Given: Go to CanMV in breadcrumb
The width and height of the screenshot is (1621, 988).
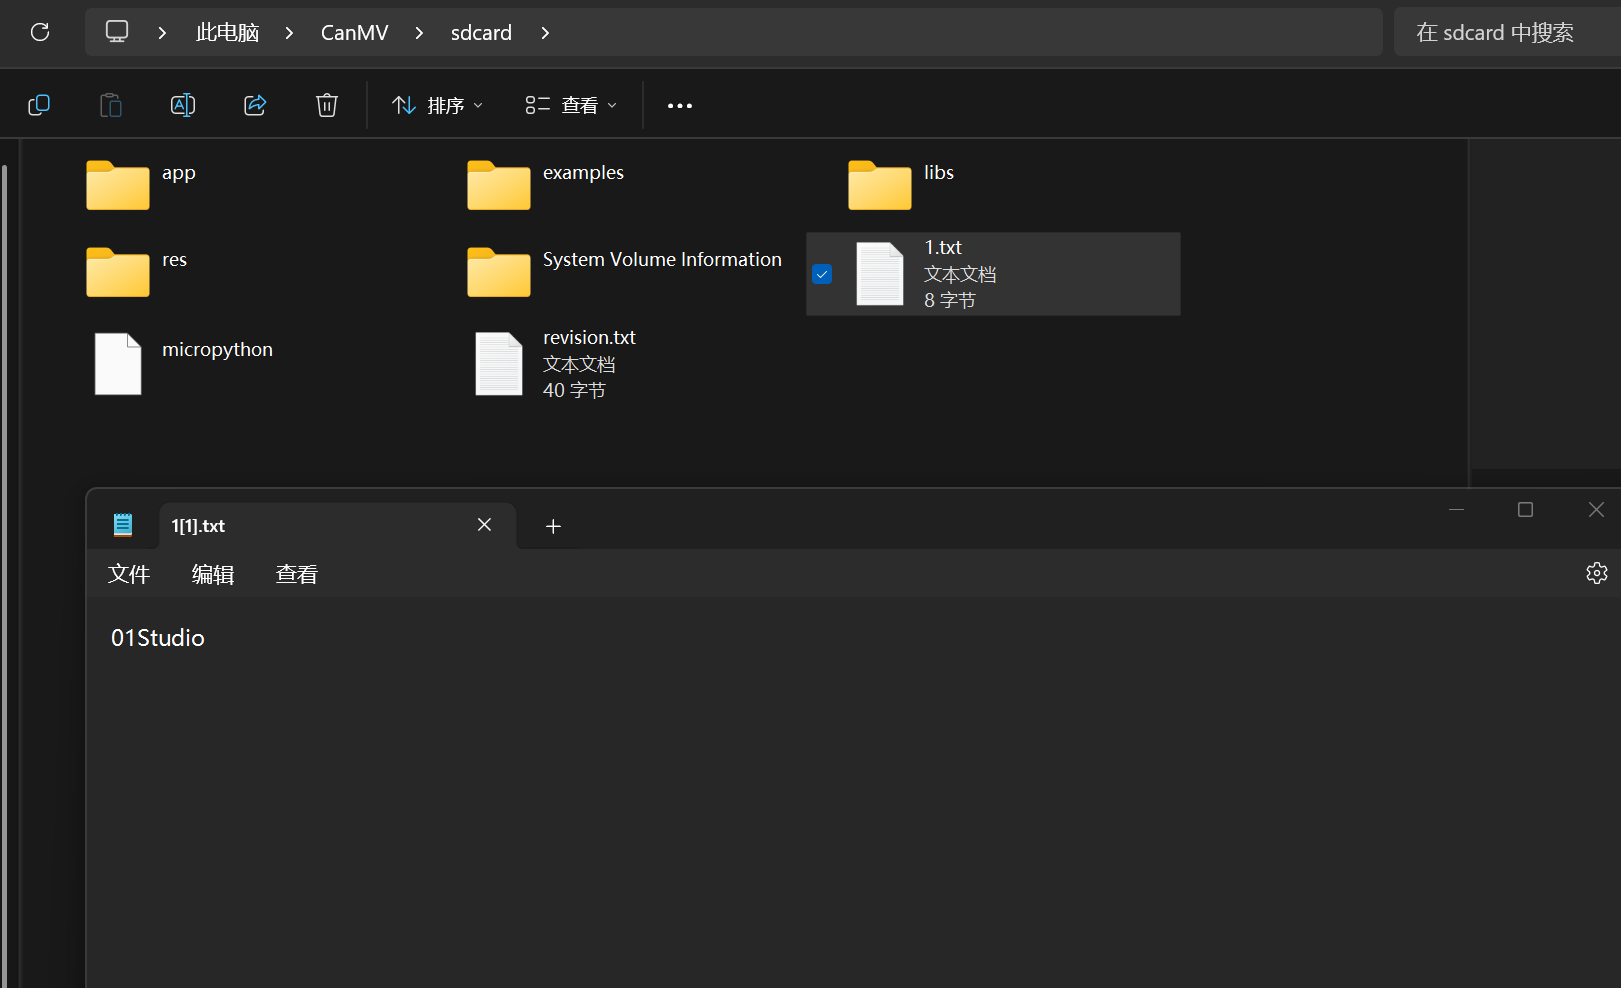Looking at the screenshot, I should pyautogui.click(x=354, y=33).
